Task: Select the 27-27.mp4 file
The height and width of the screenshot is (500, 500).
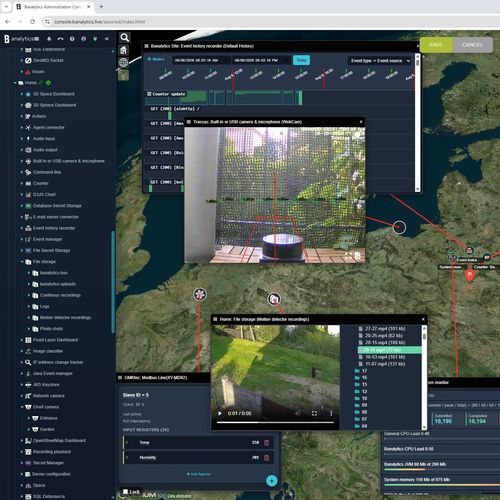Action: pos(382,329)
